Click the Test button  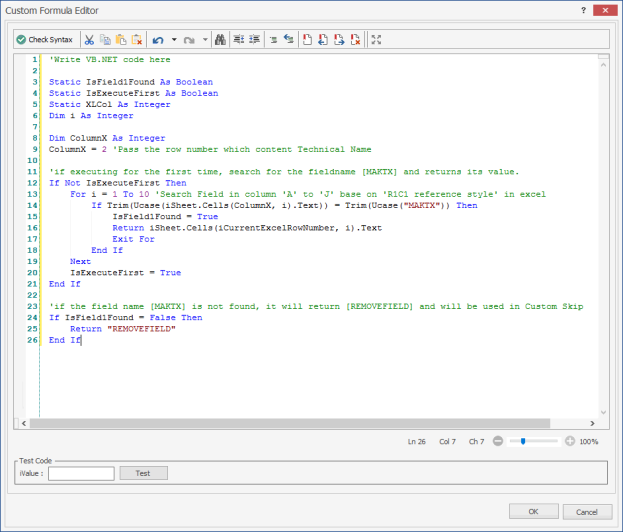[x=143, y=473]
